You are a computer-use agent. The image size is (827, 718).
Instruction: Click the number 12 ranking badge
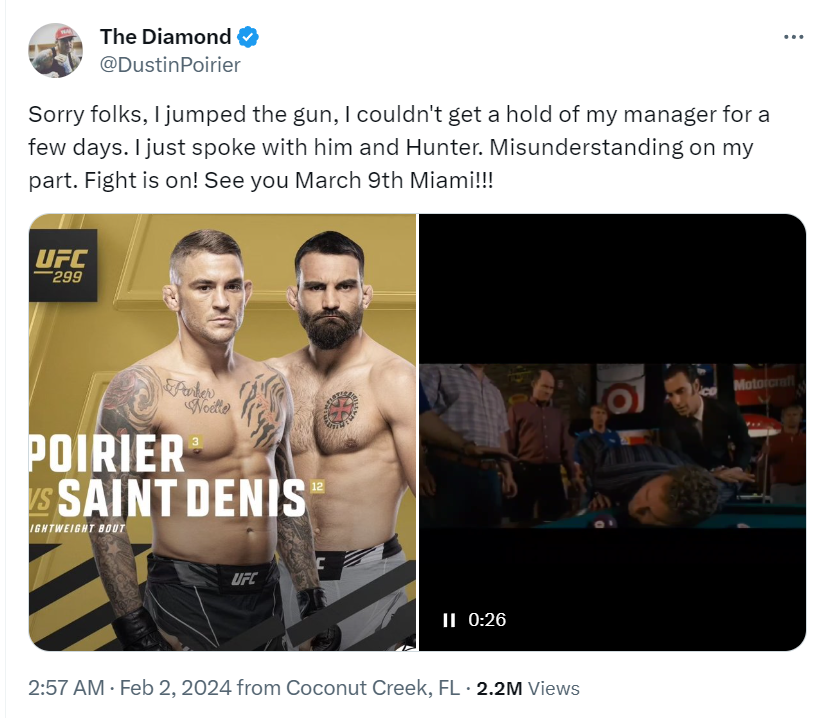[x=319, y=487]
